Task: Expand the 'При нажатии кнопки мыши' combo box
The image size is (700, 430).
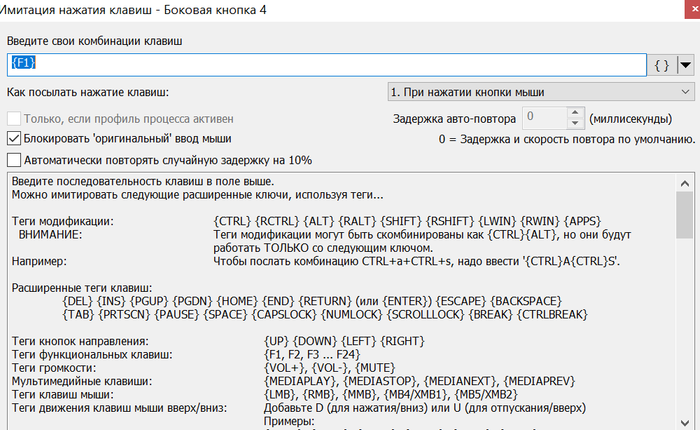Action: pyautogui.click(x=540, y=92)
